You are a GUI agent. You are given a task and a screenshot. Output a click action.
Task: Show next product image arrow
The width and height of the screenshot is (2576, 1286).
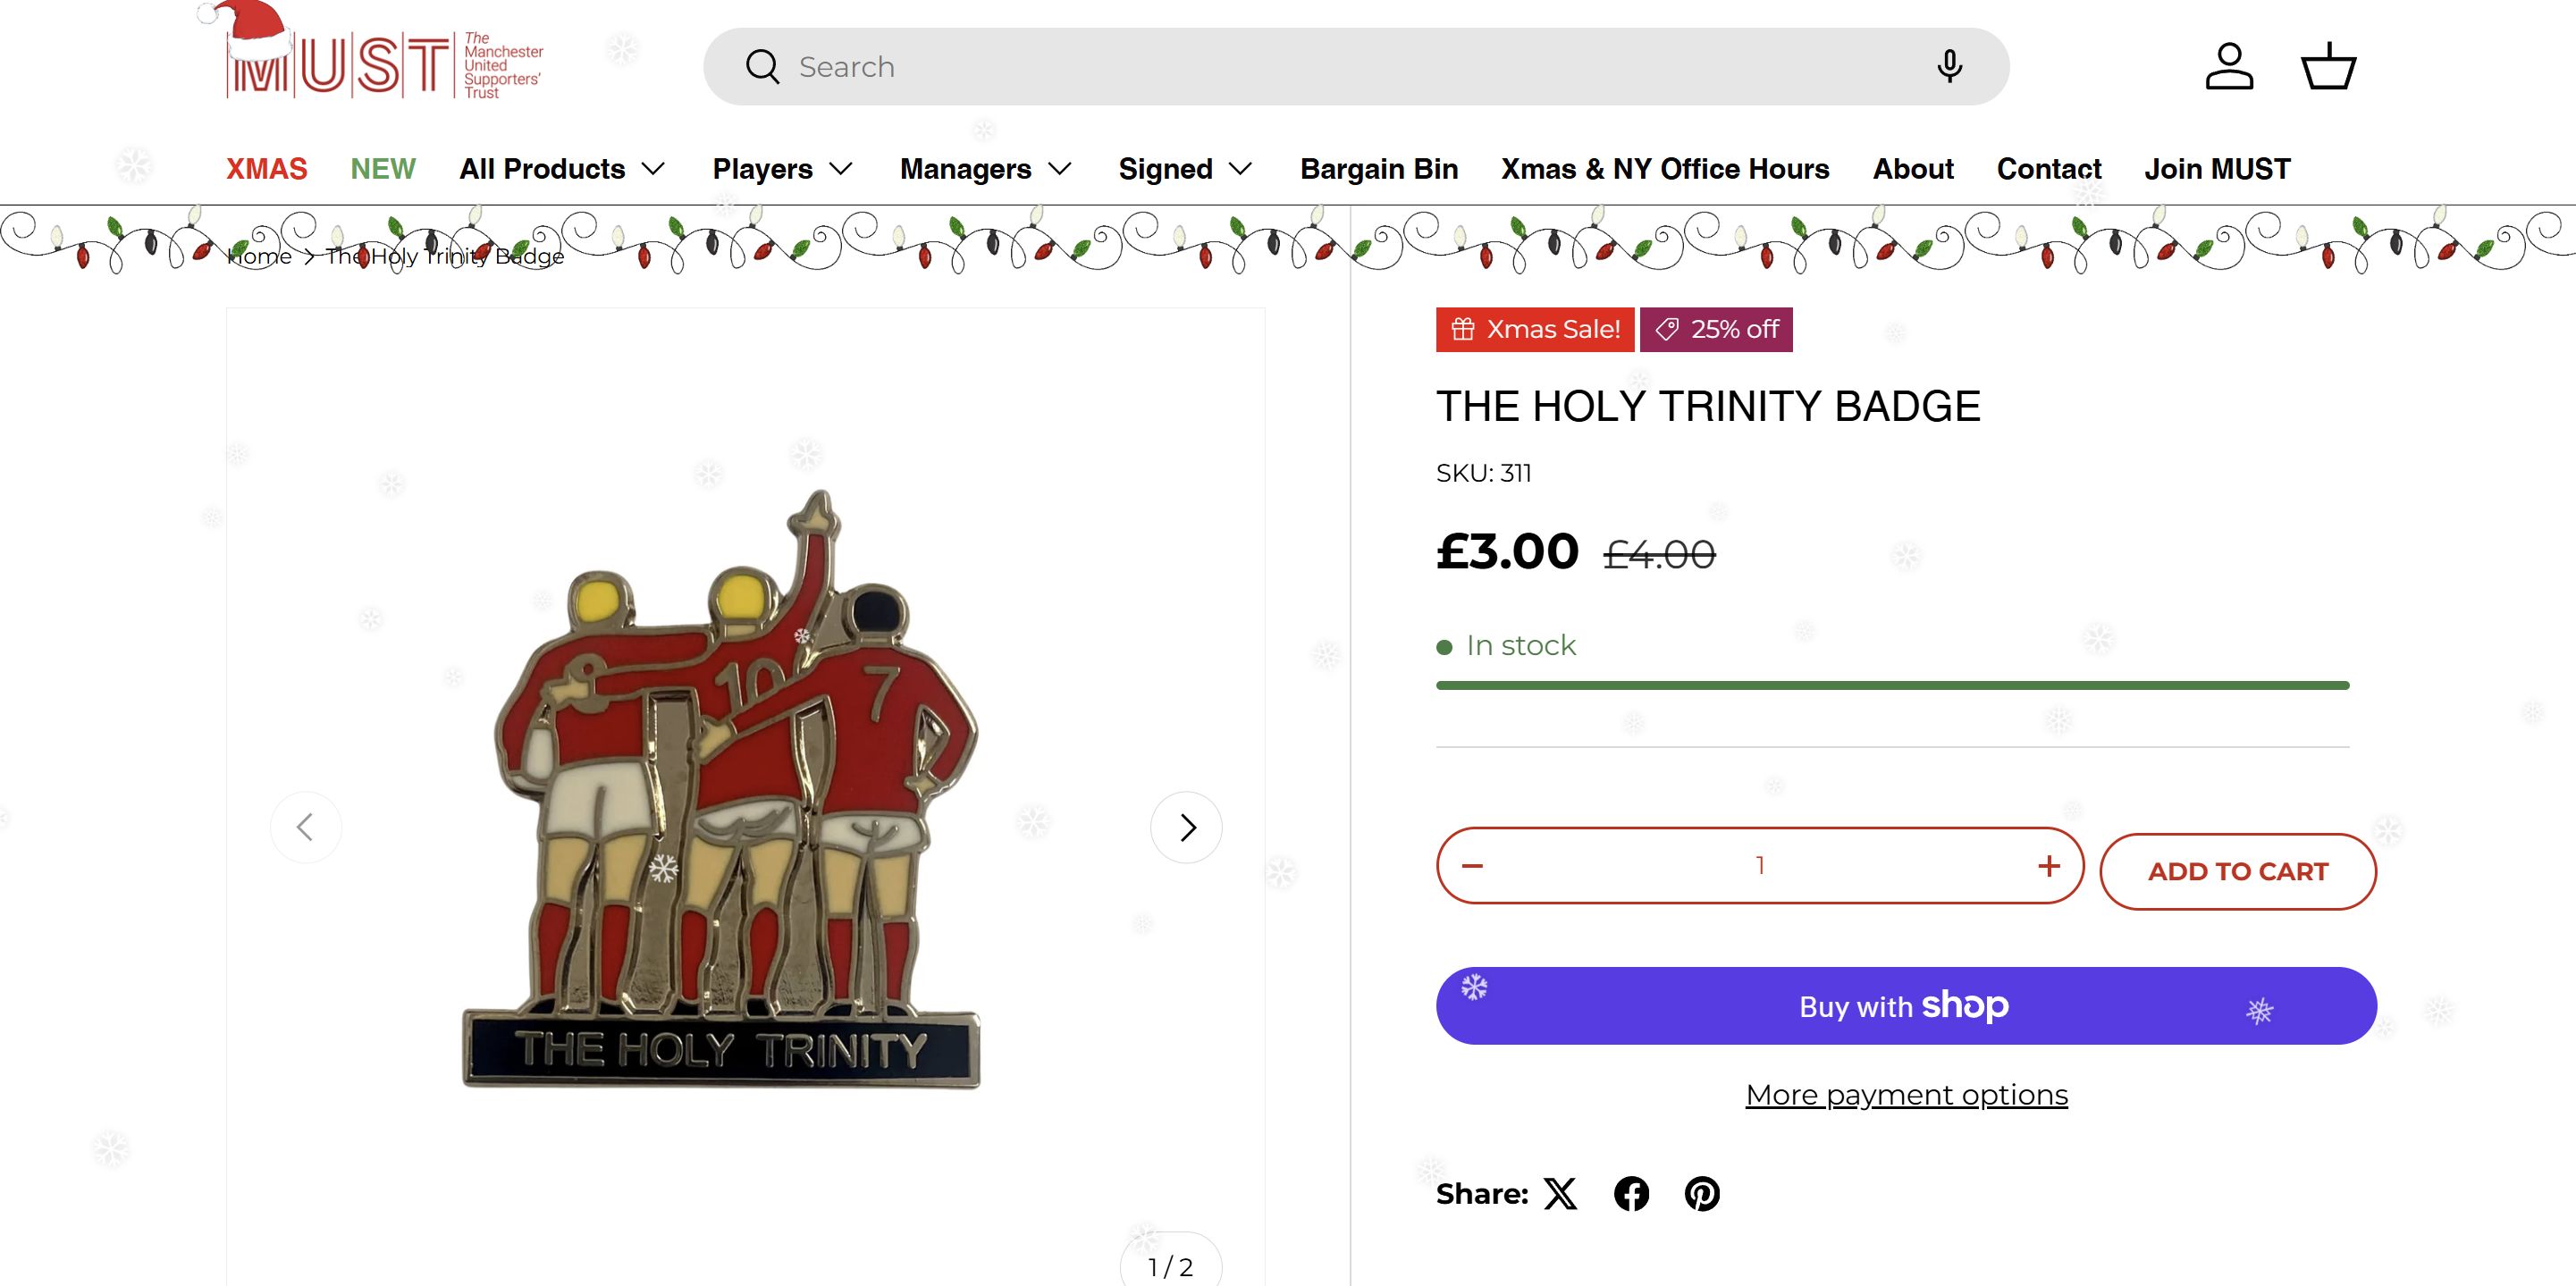1186,828
